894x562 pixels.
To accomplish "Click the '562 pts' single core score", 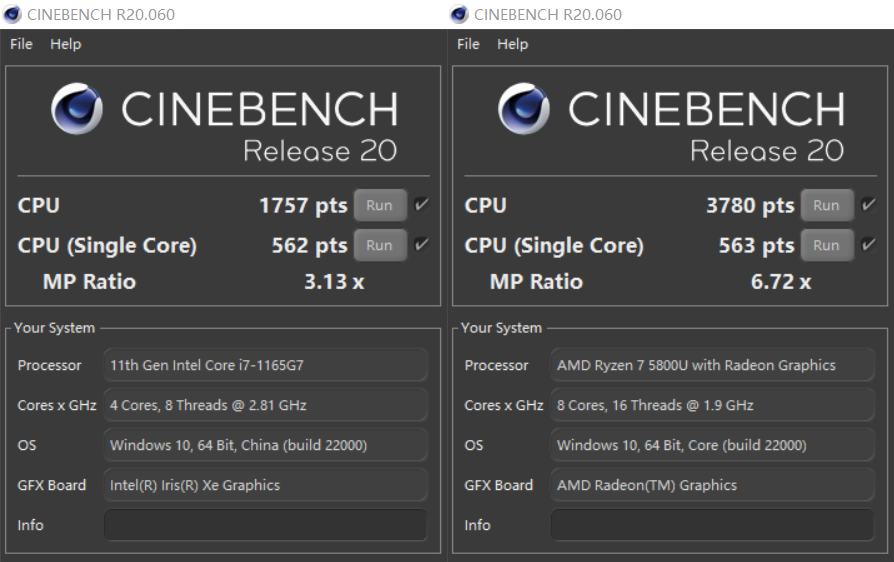I will (x=310, y=246).
